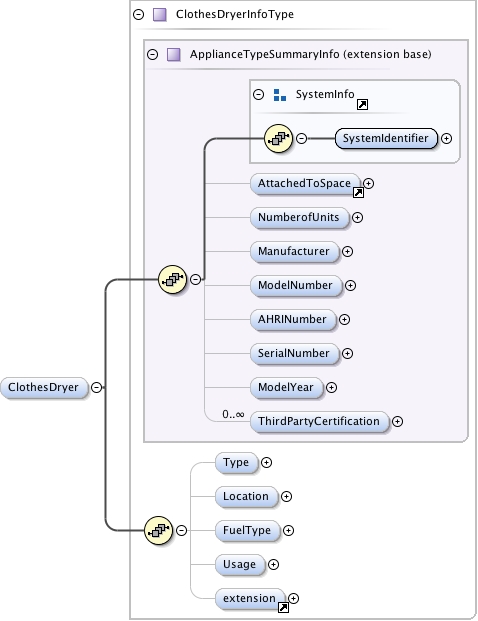Image resolution: width=478 pixels, height=621 pixels.
Task: Select the ApplianceTypeSummaryInfo sequence compositor icon
Action: tap(172, 280)
